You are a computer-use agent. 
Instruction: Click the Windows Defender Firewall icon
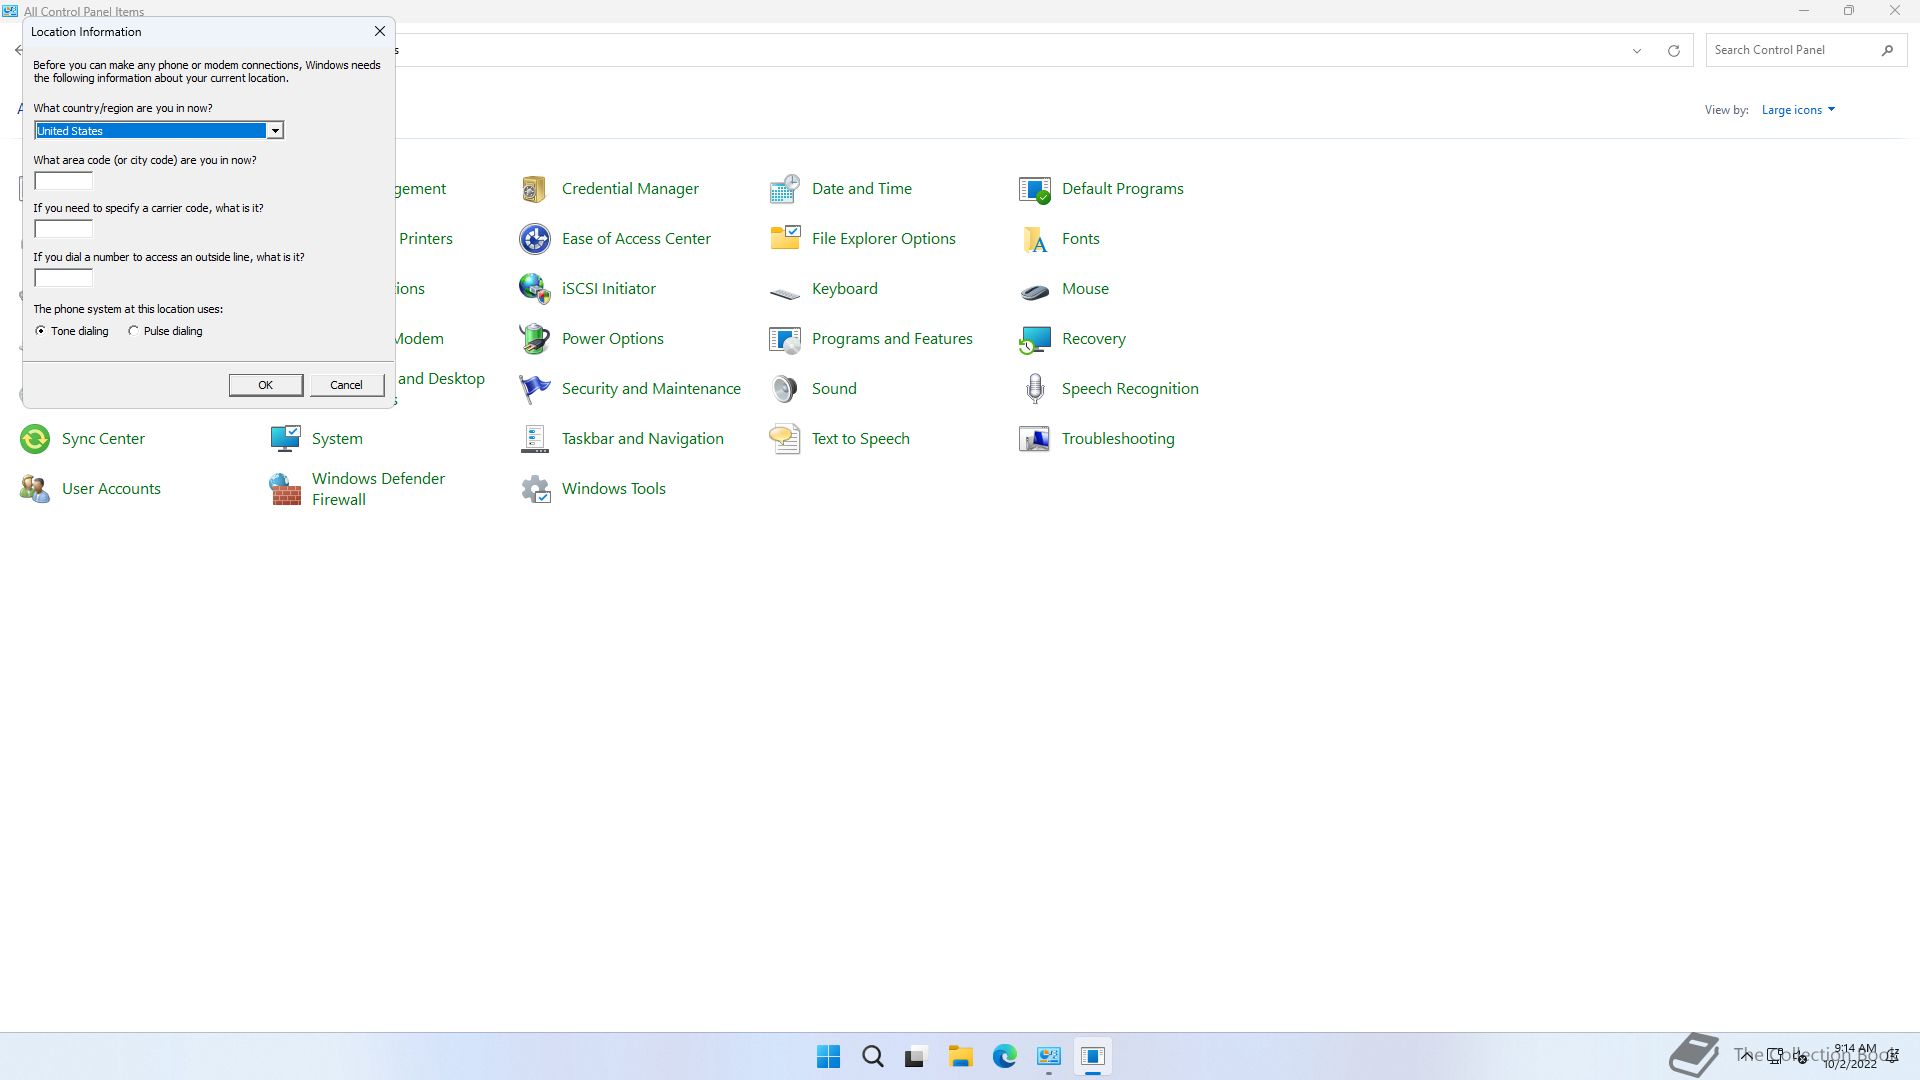tap(285, 489)
